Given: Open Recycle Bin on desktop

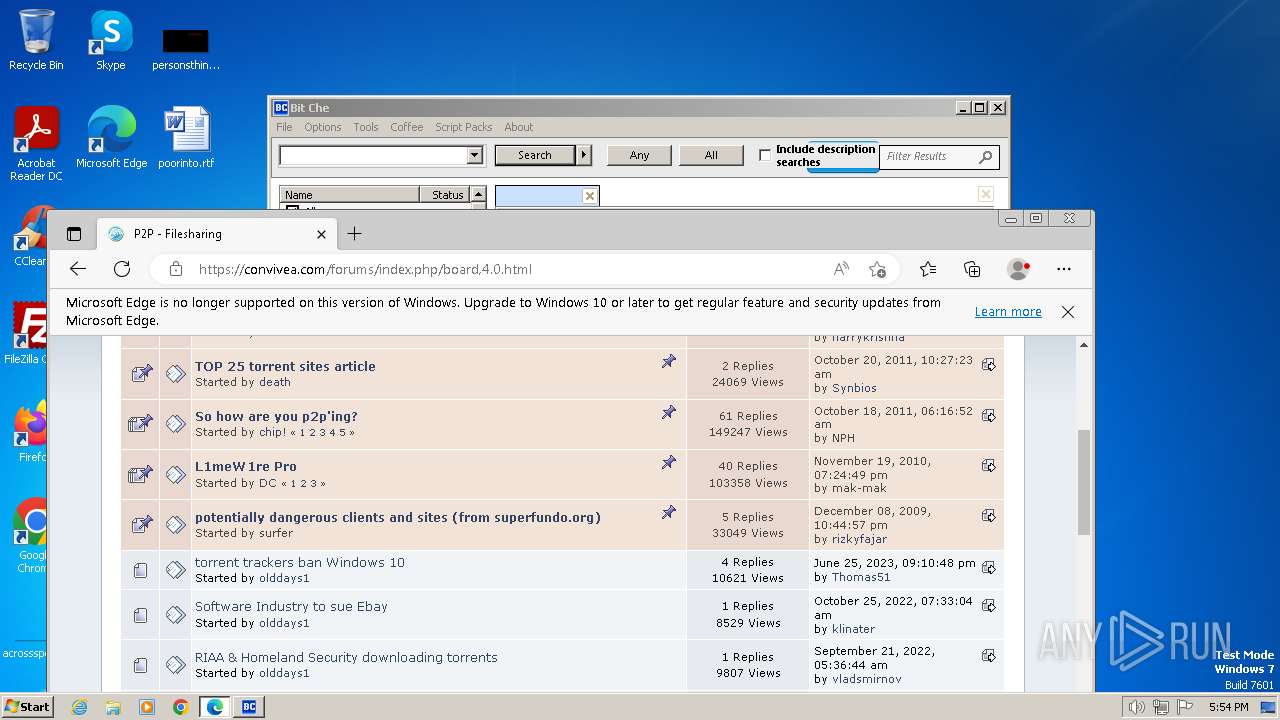Looking at the screenshot, I should pyautogui.click(x=36, y=41).
